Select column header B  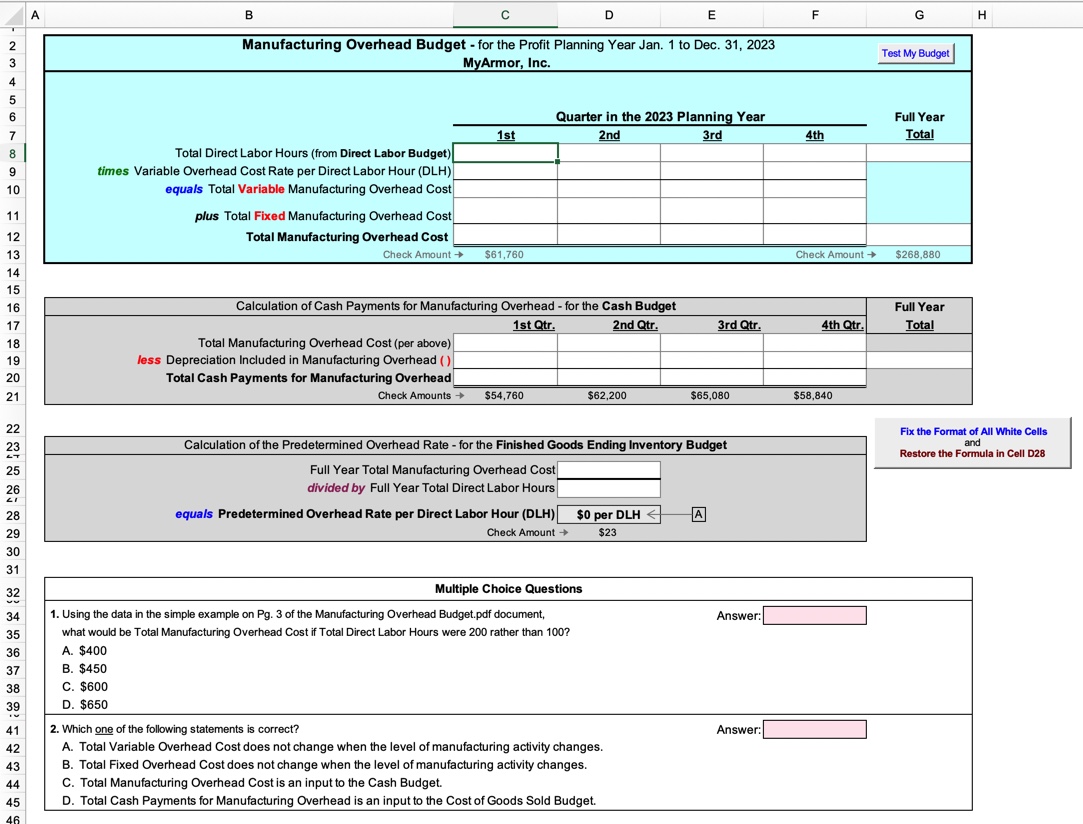pos(247,14)
